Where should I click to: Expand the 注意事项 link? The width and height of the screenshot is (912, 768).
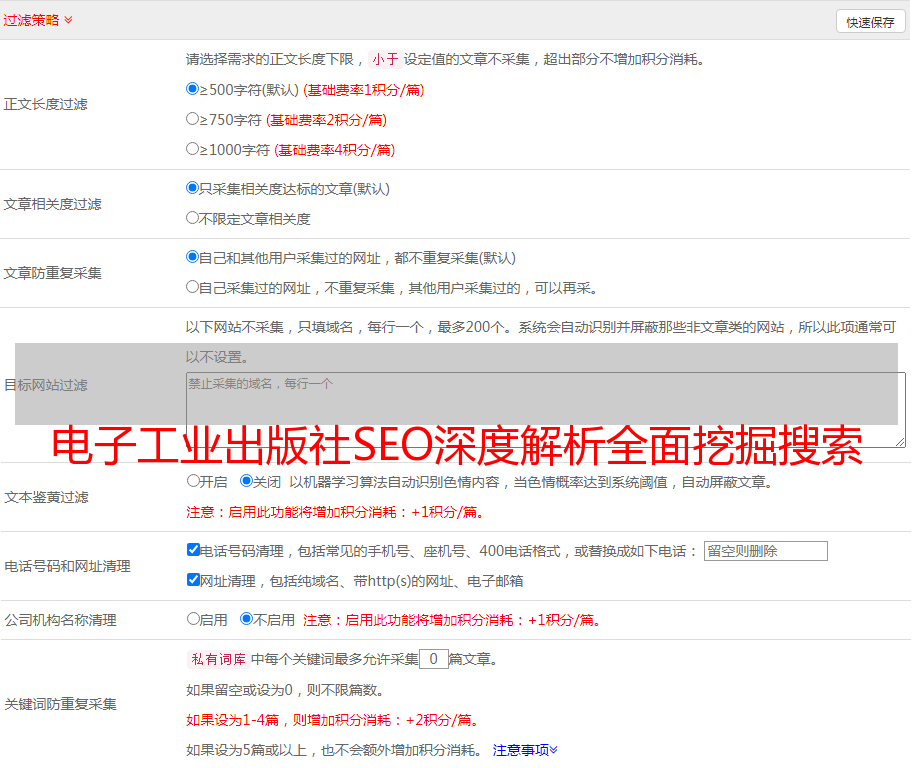524,750
